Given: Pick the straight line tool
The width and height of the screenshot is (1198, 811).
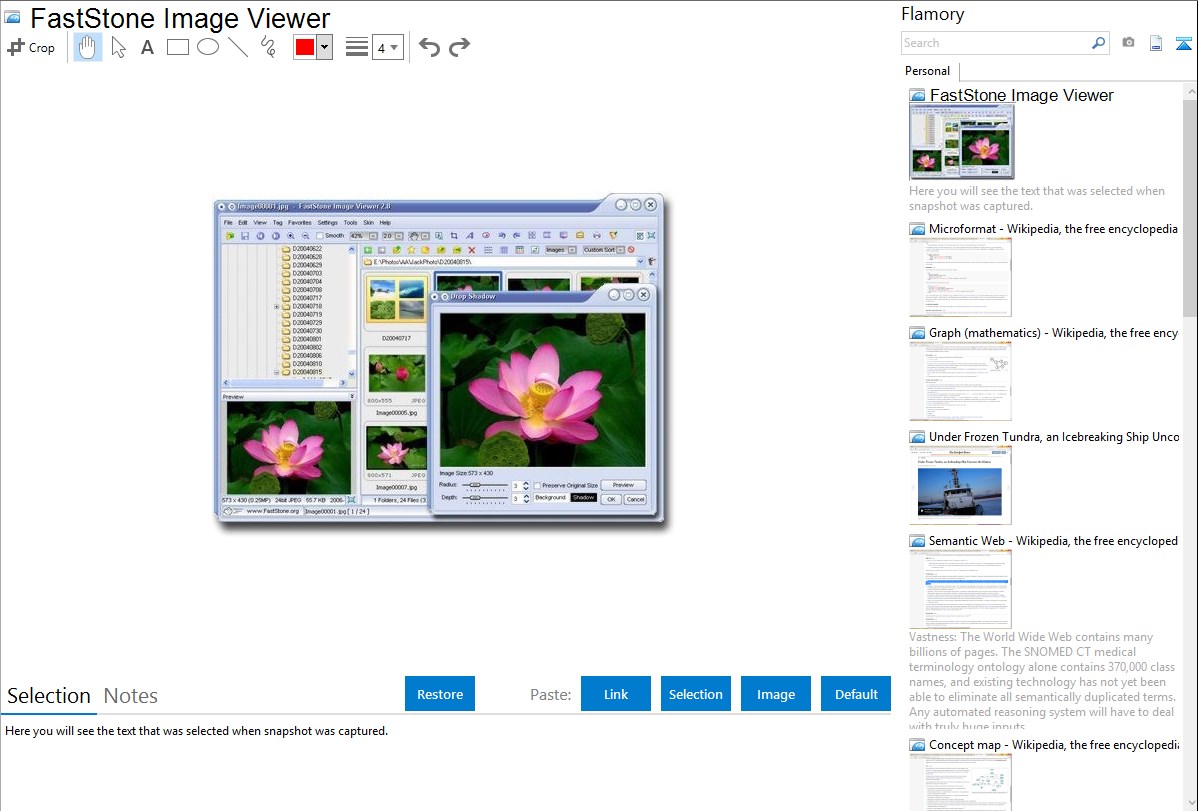Looking at the screenshot, I should click(238, 47).
